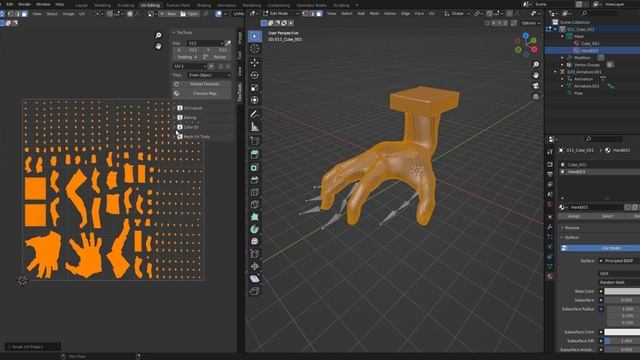Open the Global transform orientation dropdown
The image size is (640, 360).
pyautogui.click(x=458, y=13)
